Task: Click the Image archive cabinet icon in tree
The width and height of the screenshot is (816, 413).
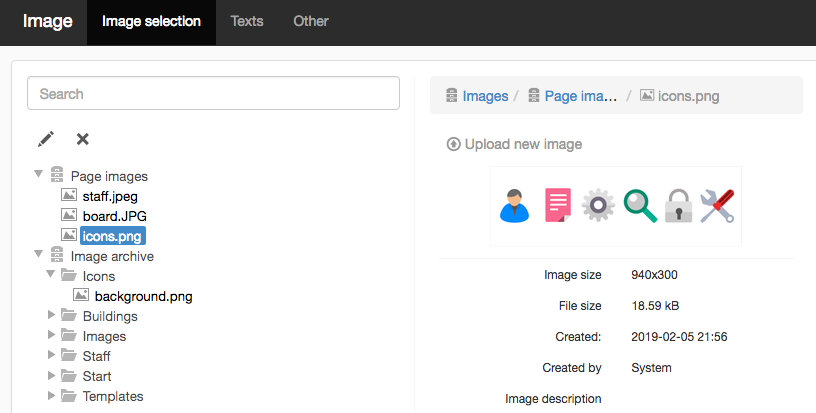Action: [x=57, y=254]
